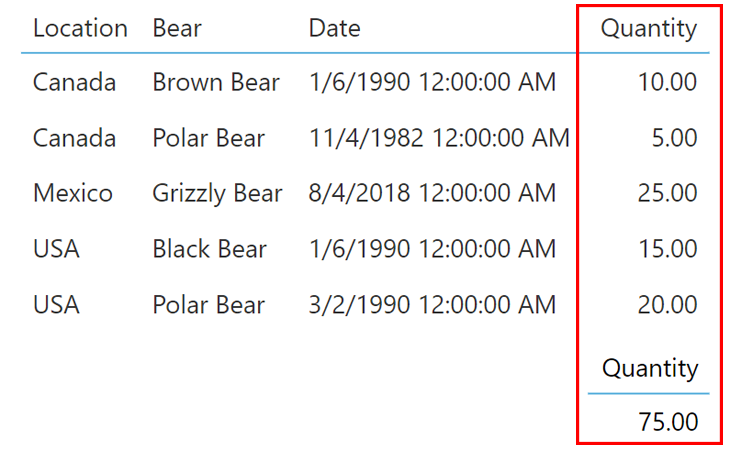
Task: Select the 10.00 quantity value
Action: click(667, 82)
